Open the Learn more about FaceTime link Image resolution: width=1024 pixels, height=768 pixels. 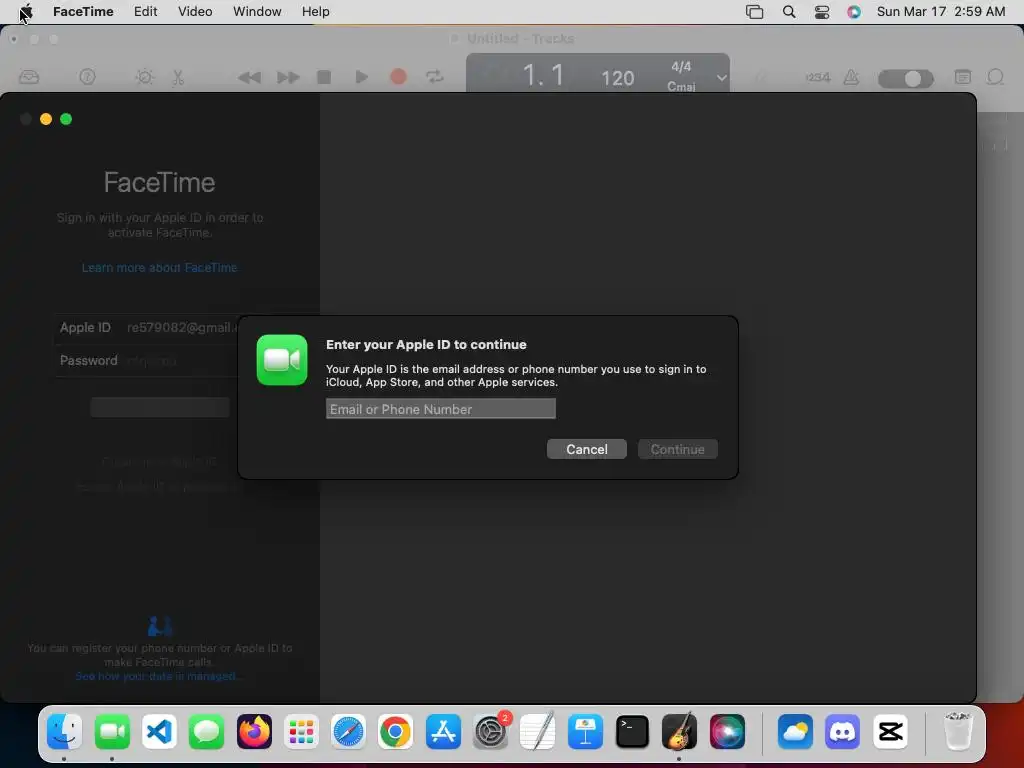[159, 268]
